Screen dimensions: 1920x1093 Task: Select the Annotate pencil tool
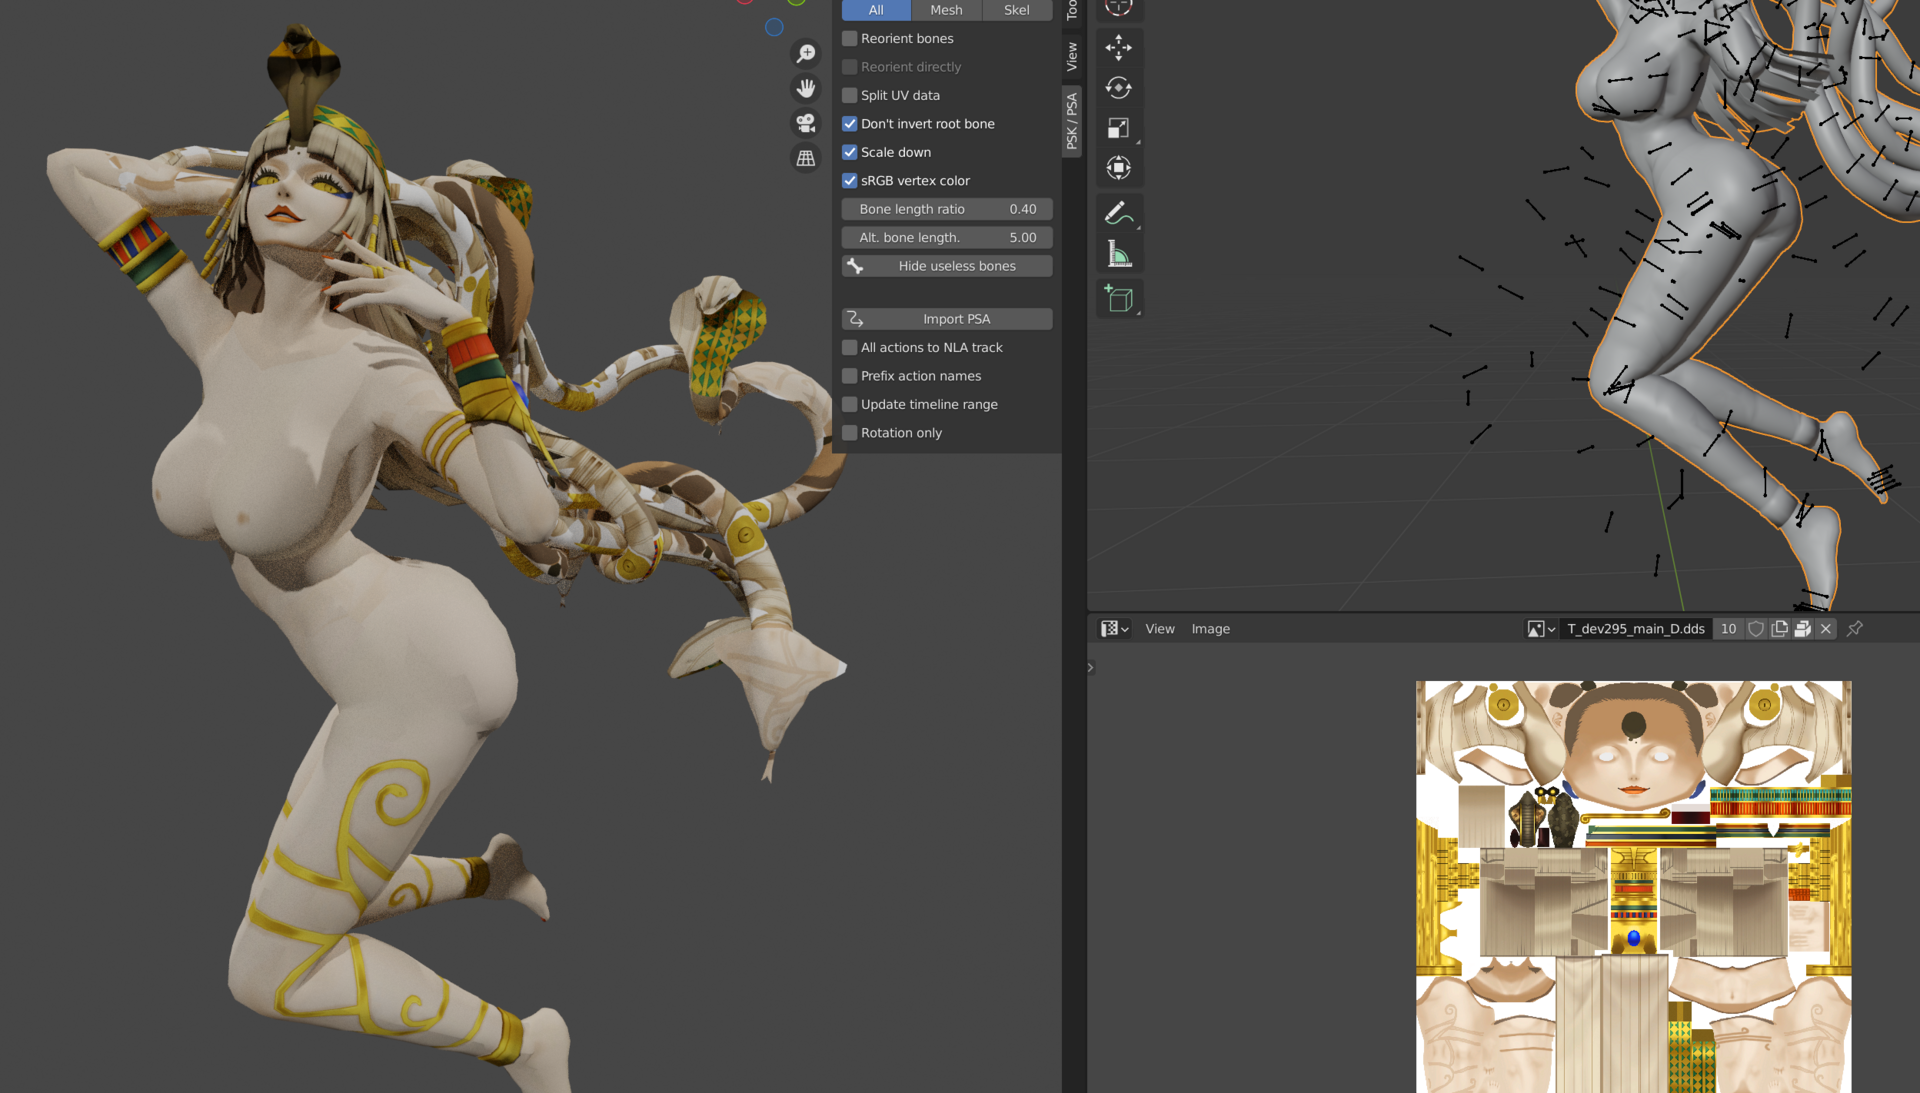[1119, 212]
